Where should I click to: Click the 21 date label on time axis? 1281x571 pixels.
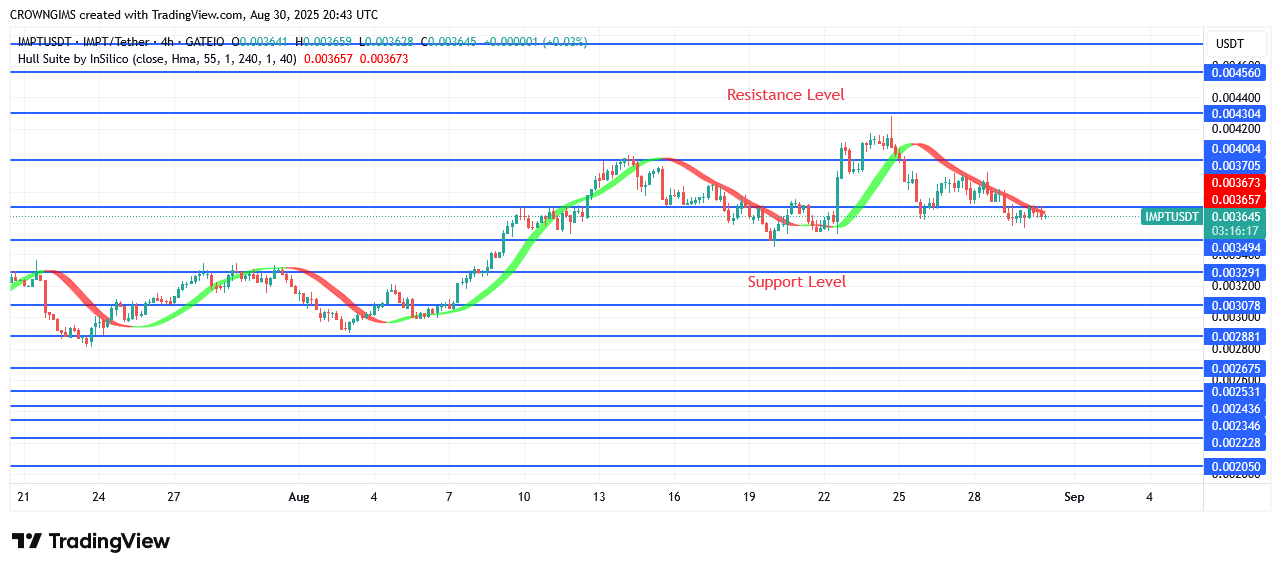(24, 496)
